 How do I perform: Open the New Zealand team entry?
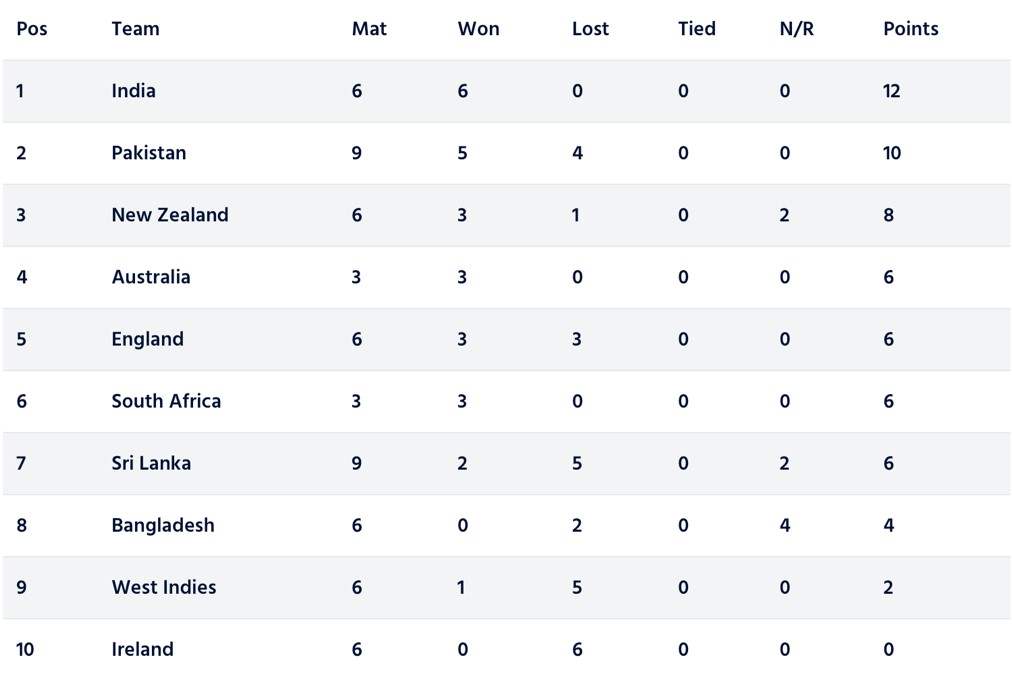tap(170, 215)
